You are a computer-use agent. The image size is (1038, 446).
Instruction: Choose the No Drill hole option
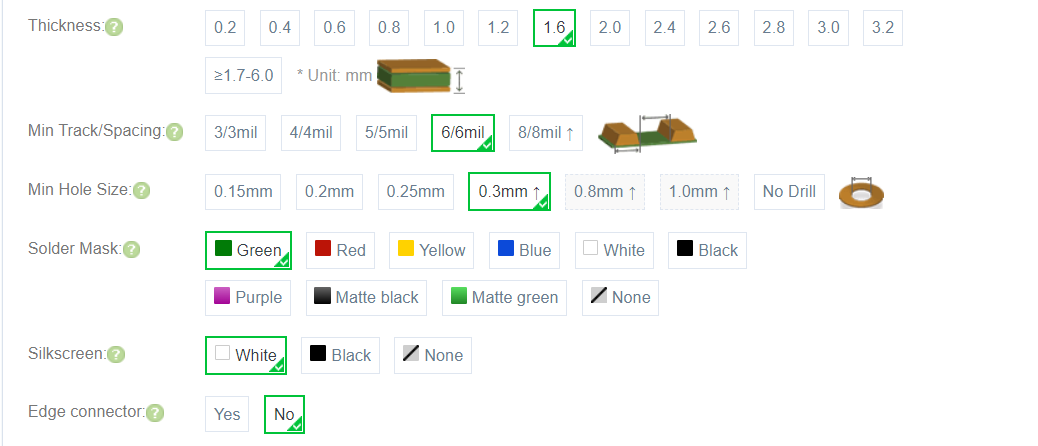(x=789, y=192)
